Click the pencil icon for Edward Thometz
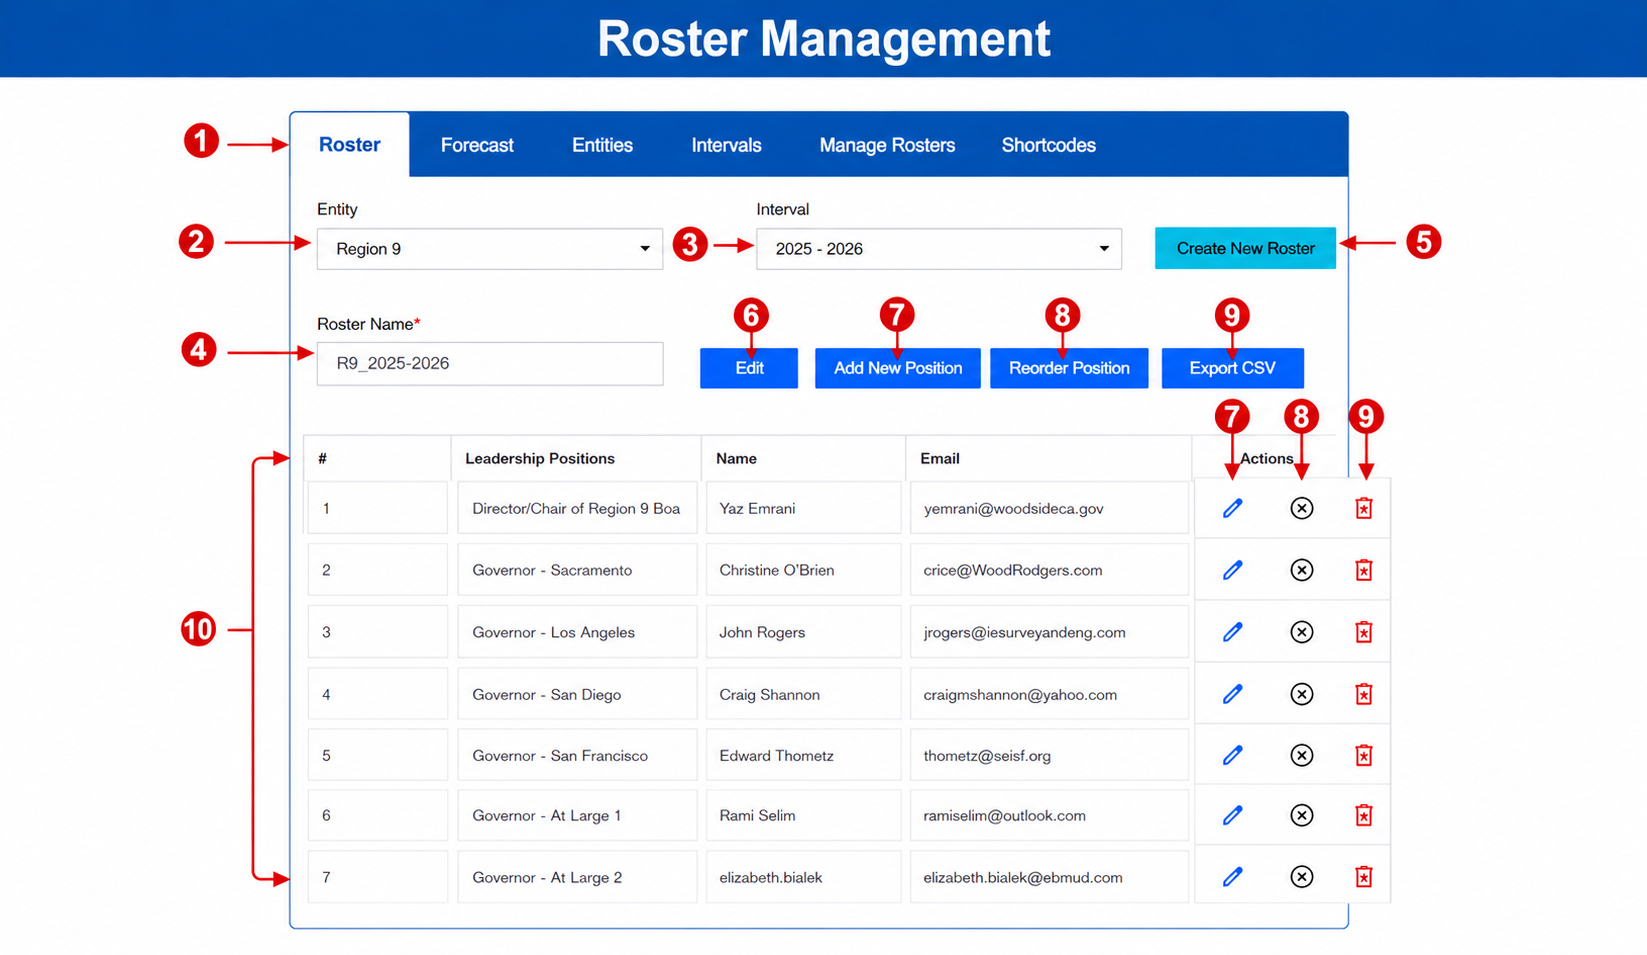Viewport: 1647px width, 955px height. coord(1232,755)
